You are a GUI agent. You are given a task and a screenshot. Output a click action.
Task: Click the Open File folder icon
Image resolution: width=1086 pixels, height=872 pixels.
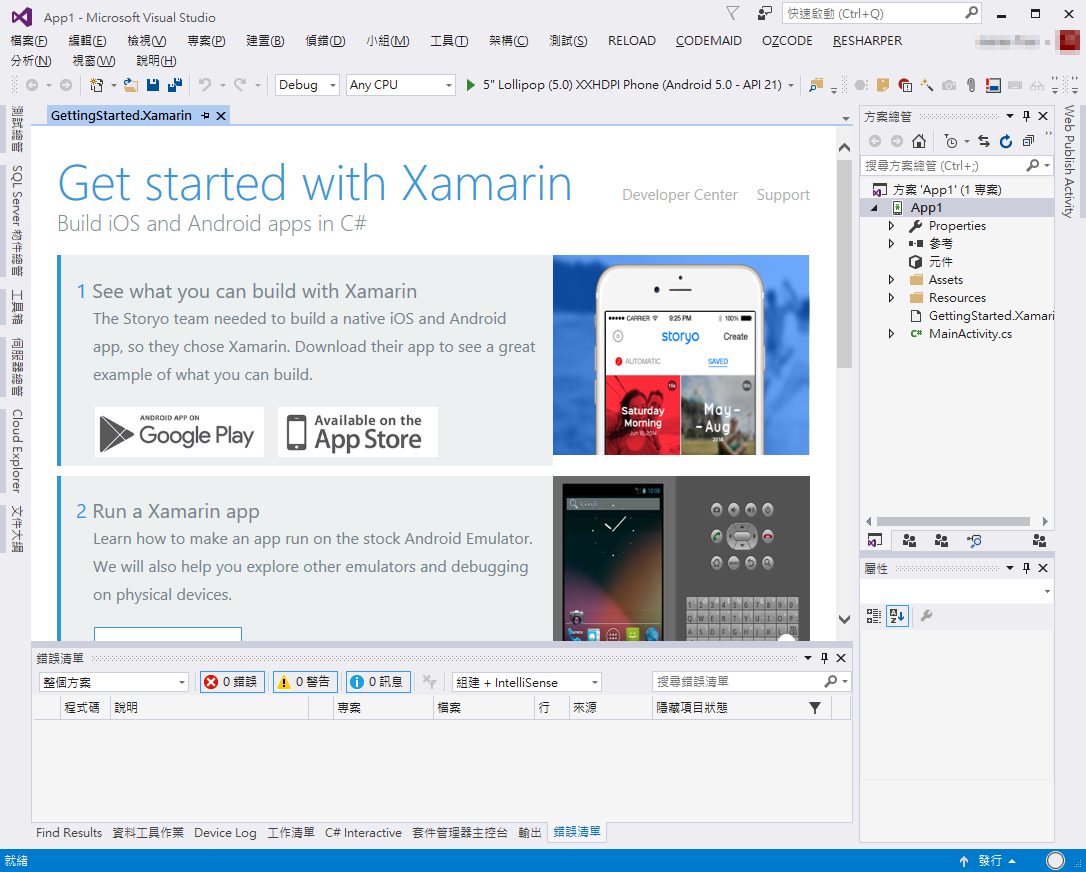tap(131, 85)
